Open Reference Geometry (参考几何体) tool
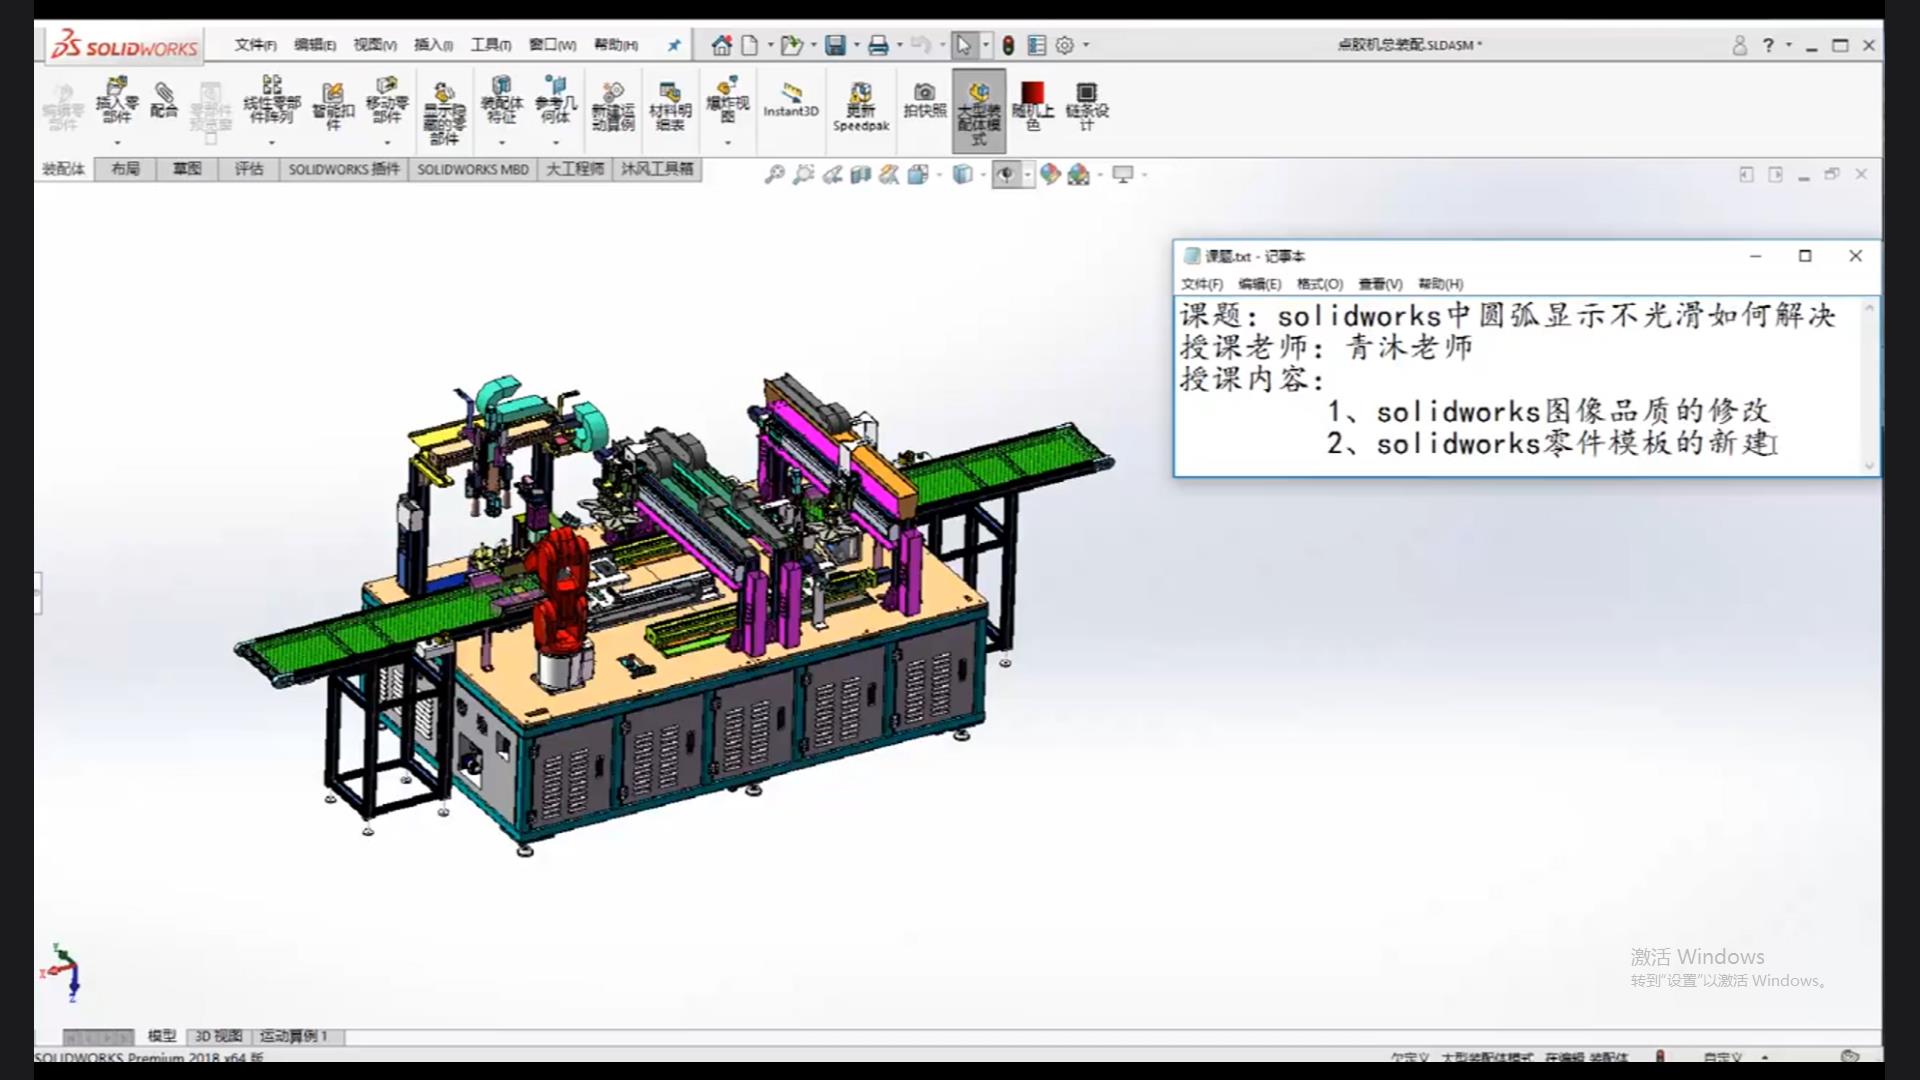1920x1080 pixels. click(555, 100)
